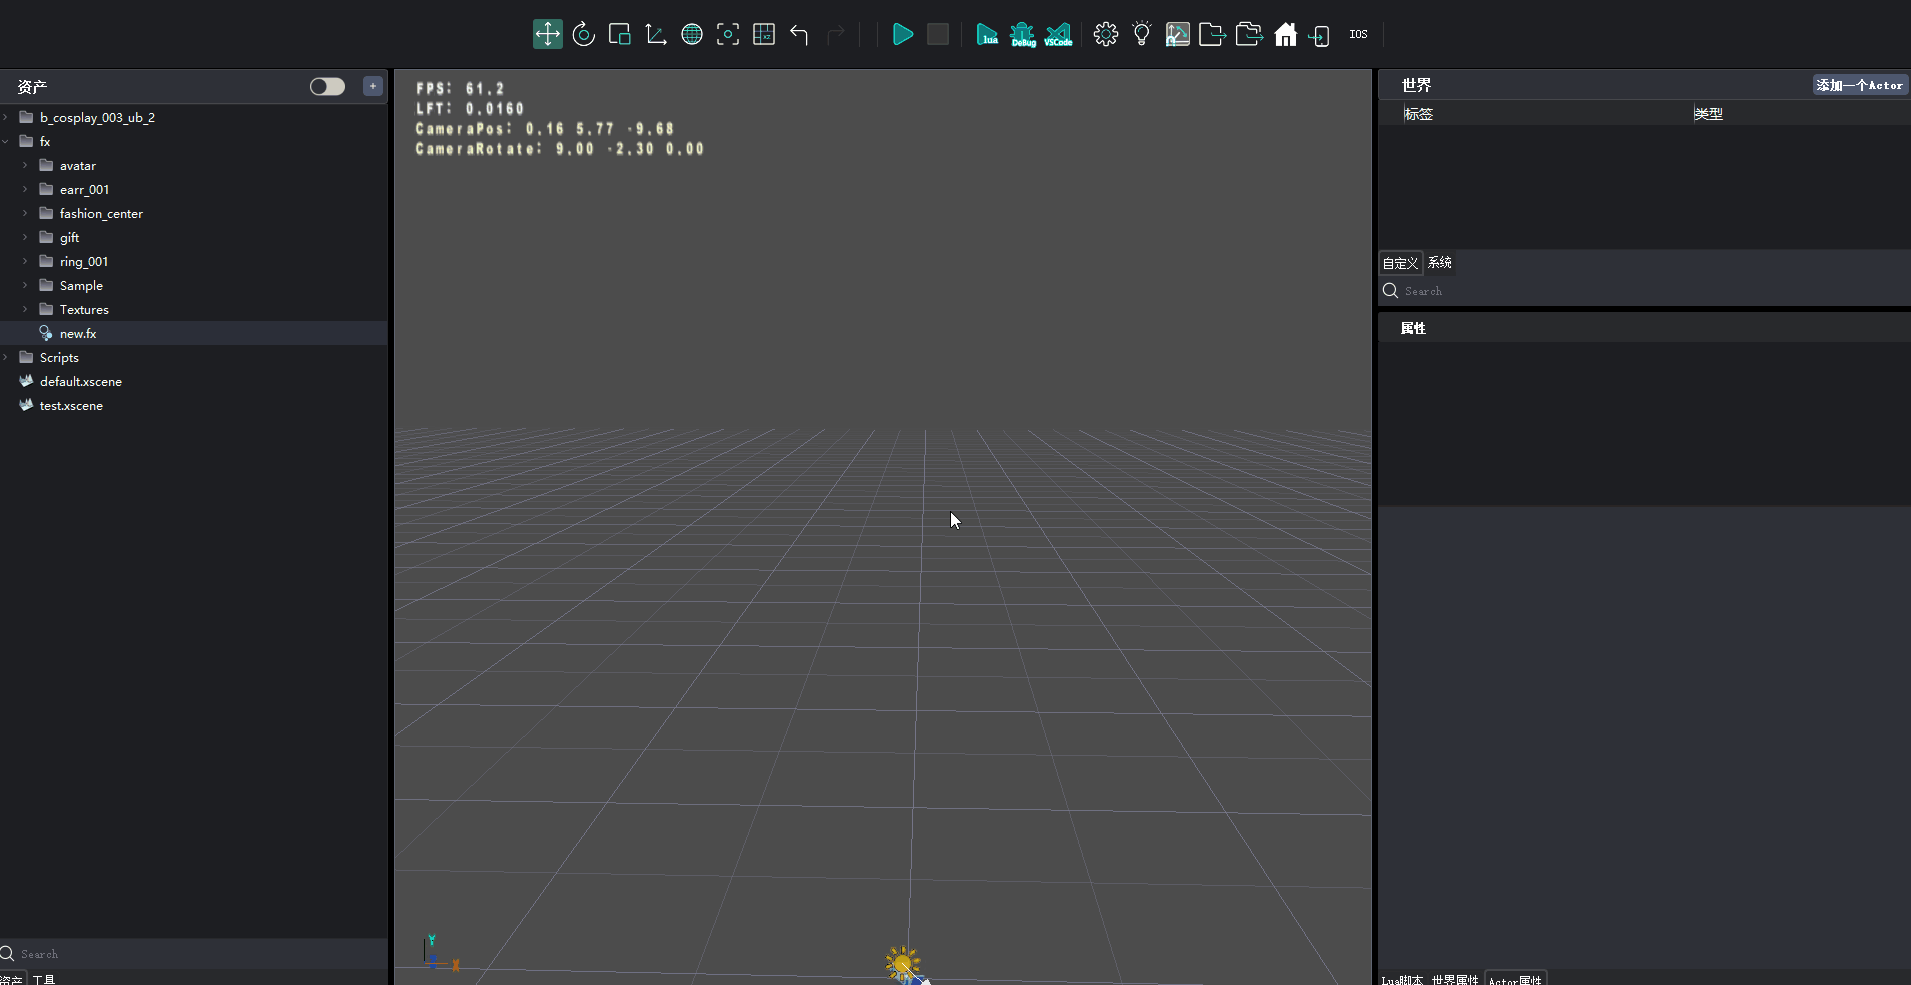Expand the avatar folder
1911x985 pixels.
click(25, 165)
